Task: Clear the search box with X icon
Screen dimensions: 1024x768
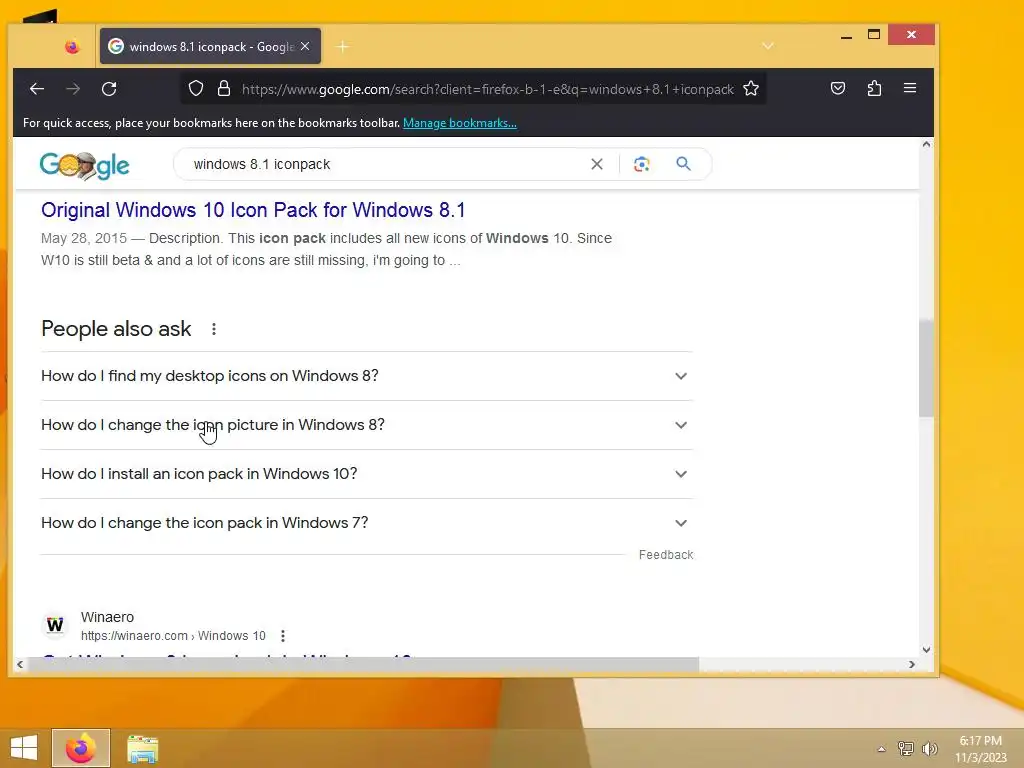Action: (597, 164)
